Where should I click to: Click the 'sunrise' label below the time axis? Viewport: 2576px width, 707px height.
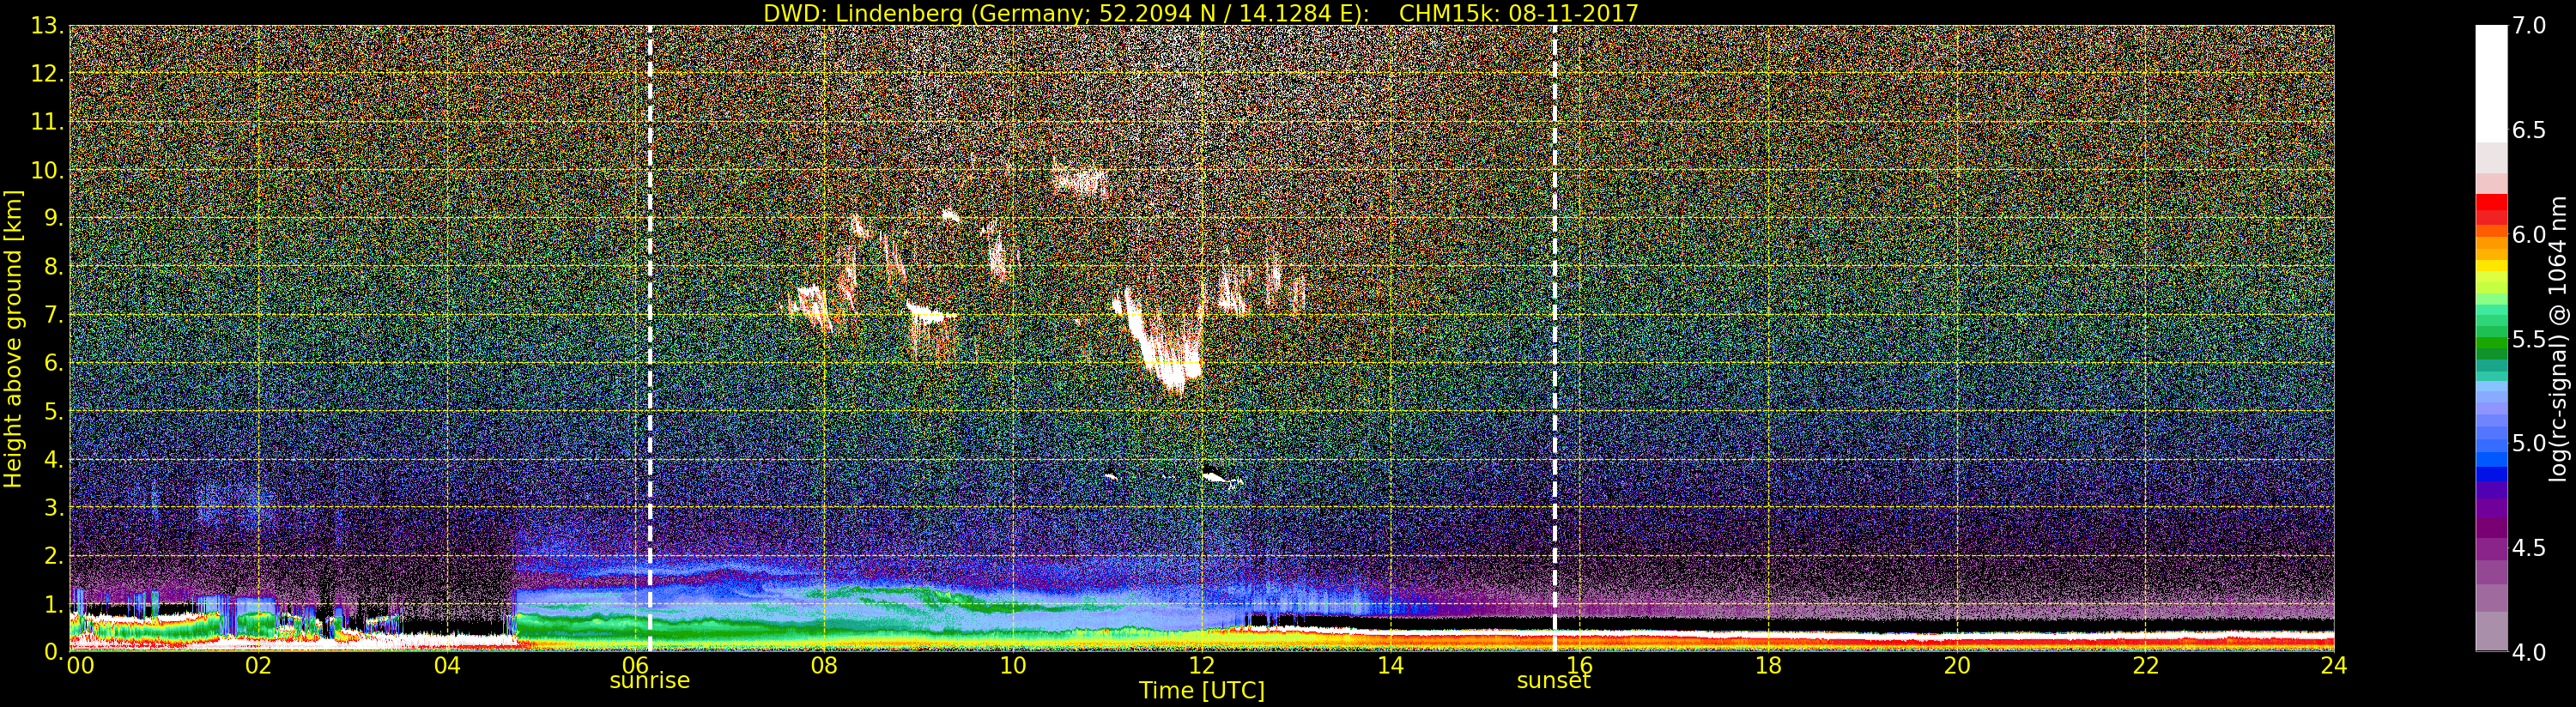pyautogui.click(x=650, y=680)
